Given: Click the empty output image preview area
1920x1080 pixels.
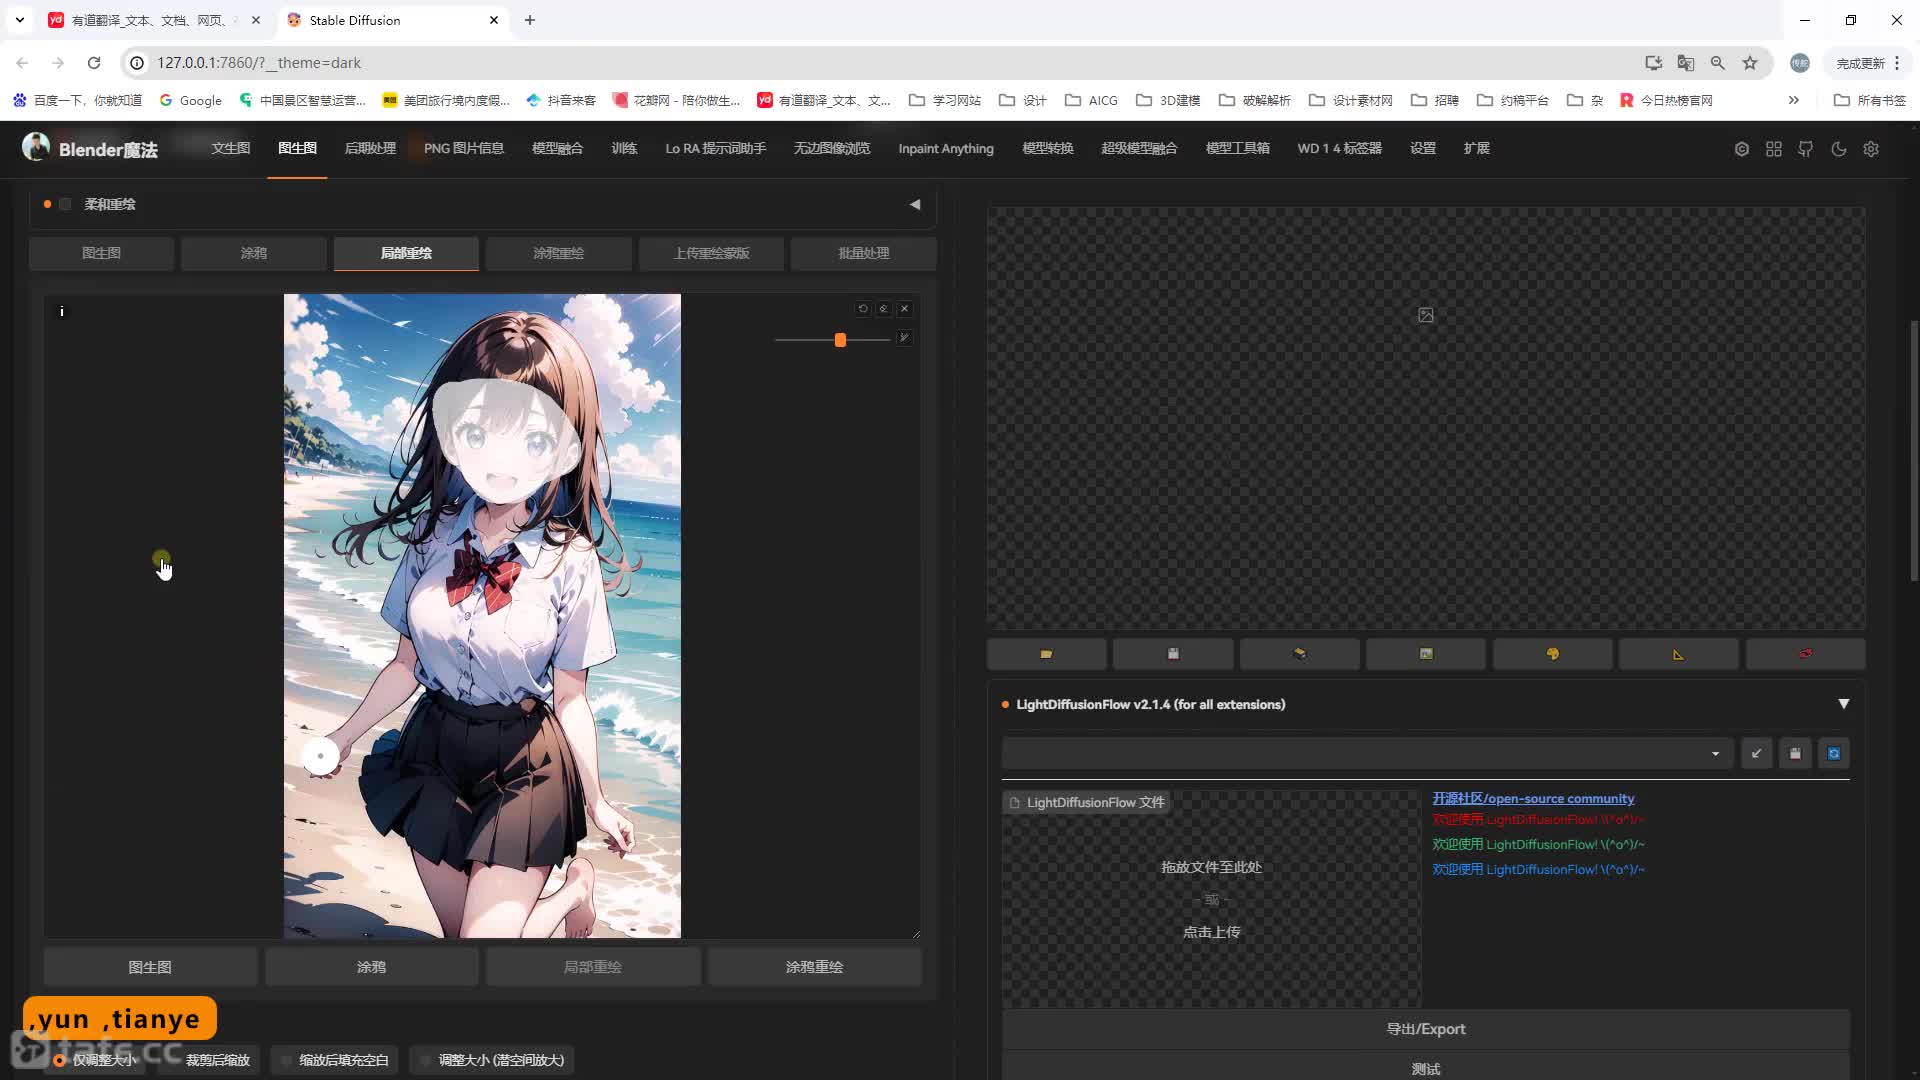Looking at the screenshot, I should [1426, 418].
